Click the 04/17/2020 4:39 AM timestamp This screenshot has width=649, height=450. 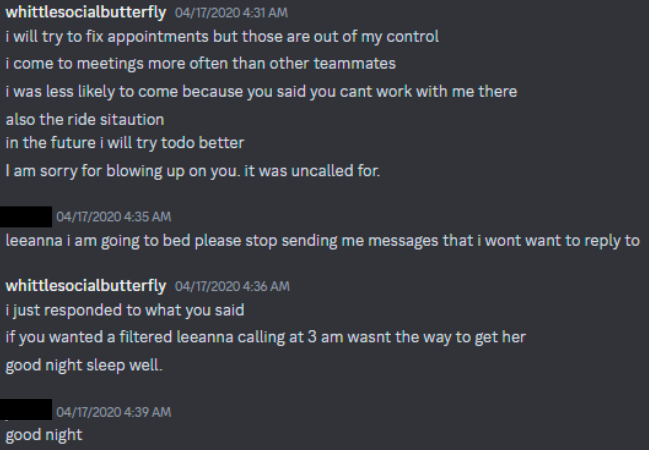point(113,411)
